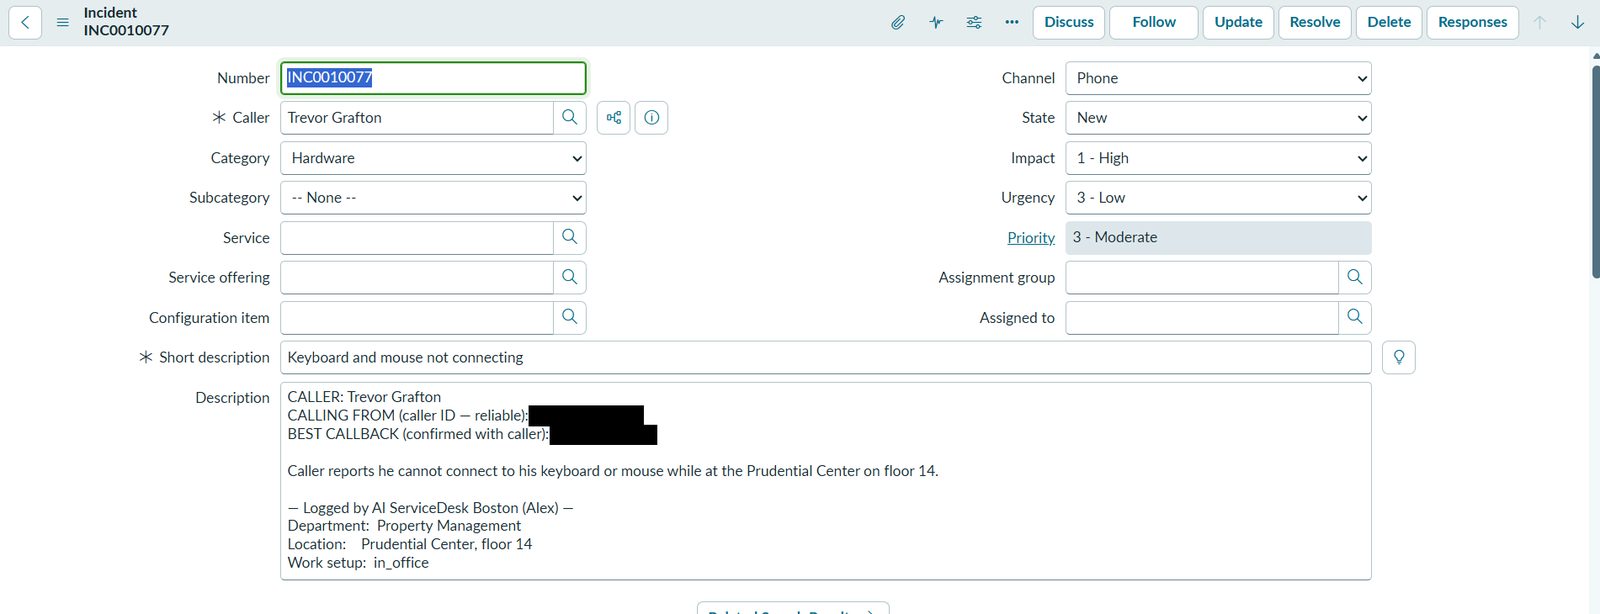Go to the previous record with up arrow
This screenshot has width=1600, height=614.
[1540, 22]
